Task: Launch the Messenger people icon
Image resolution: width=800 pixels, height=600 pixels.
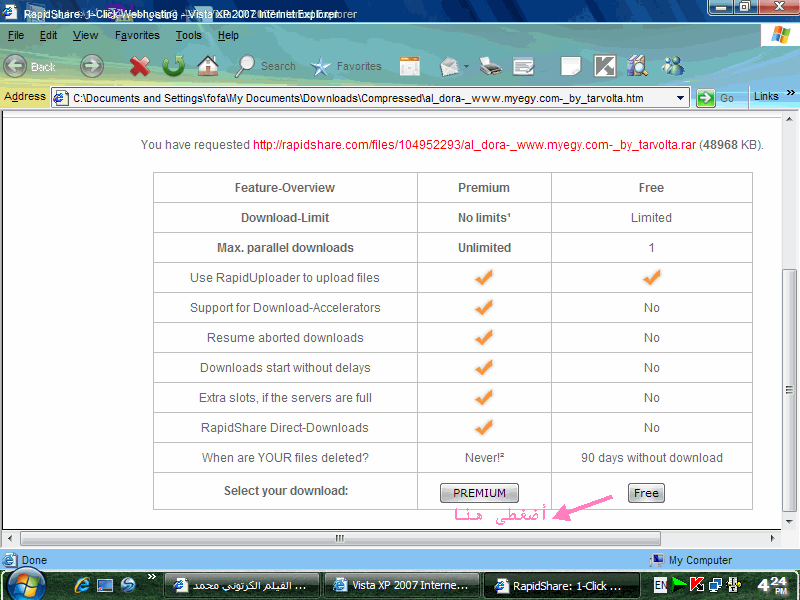Action: pyautogui.click(x=673, y=66)
